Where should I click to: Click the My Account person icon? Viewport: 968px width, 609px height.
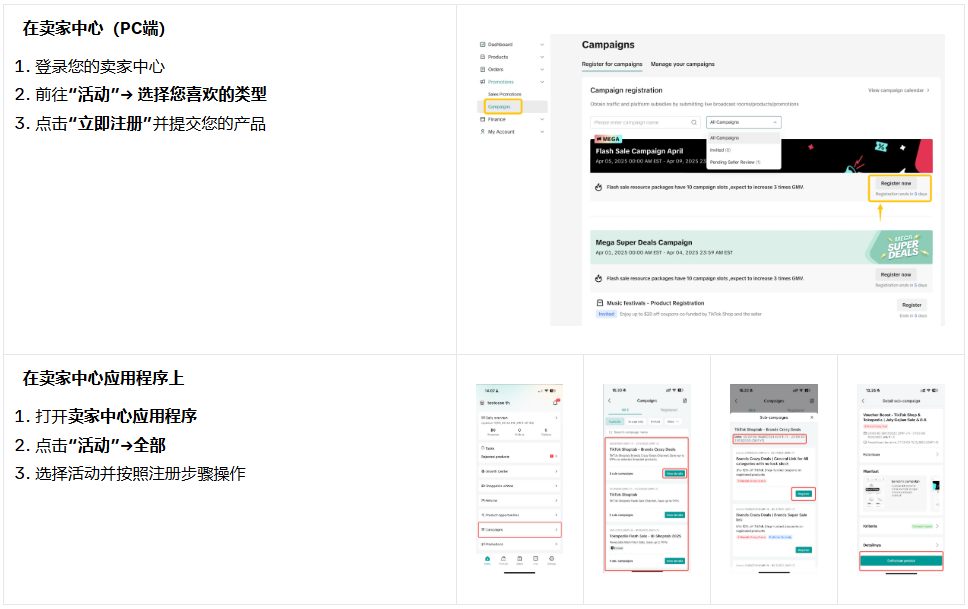482,131
